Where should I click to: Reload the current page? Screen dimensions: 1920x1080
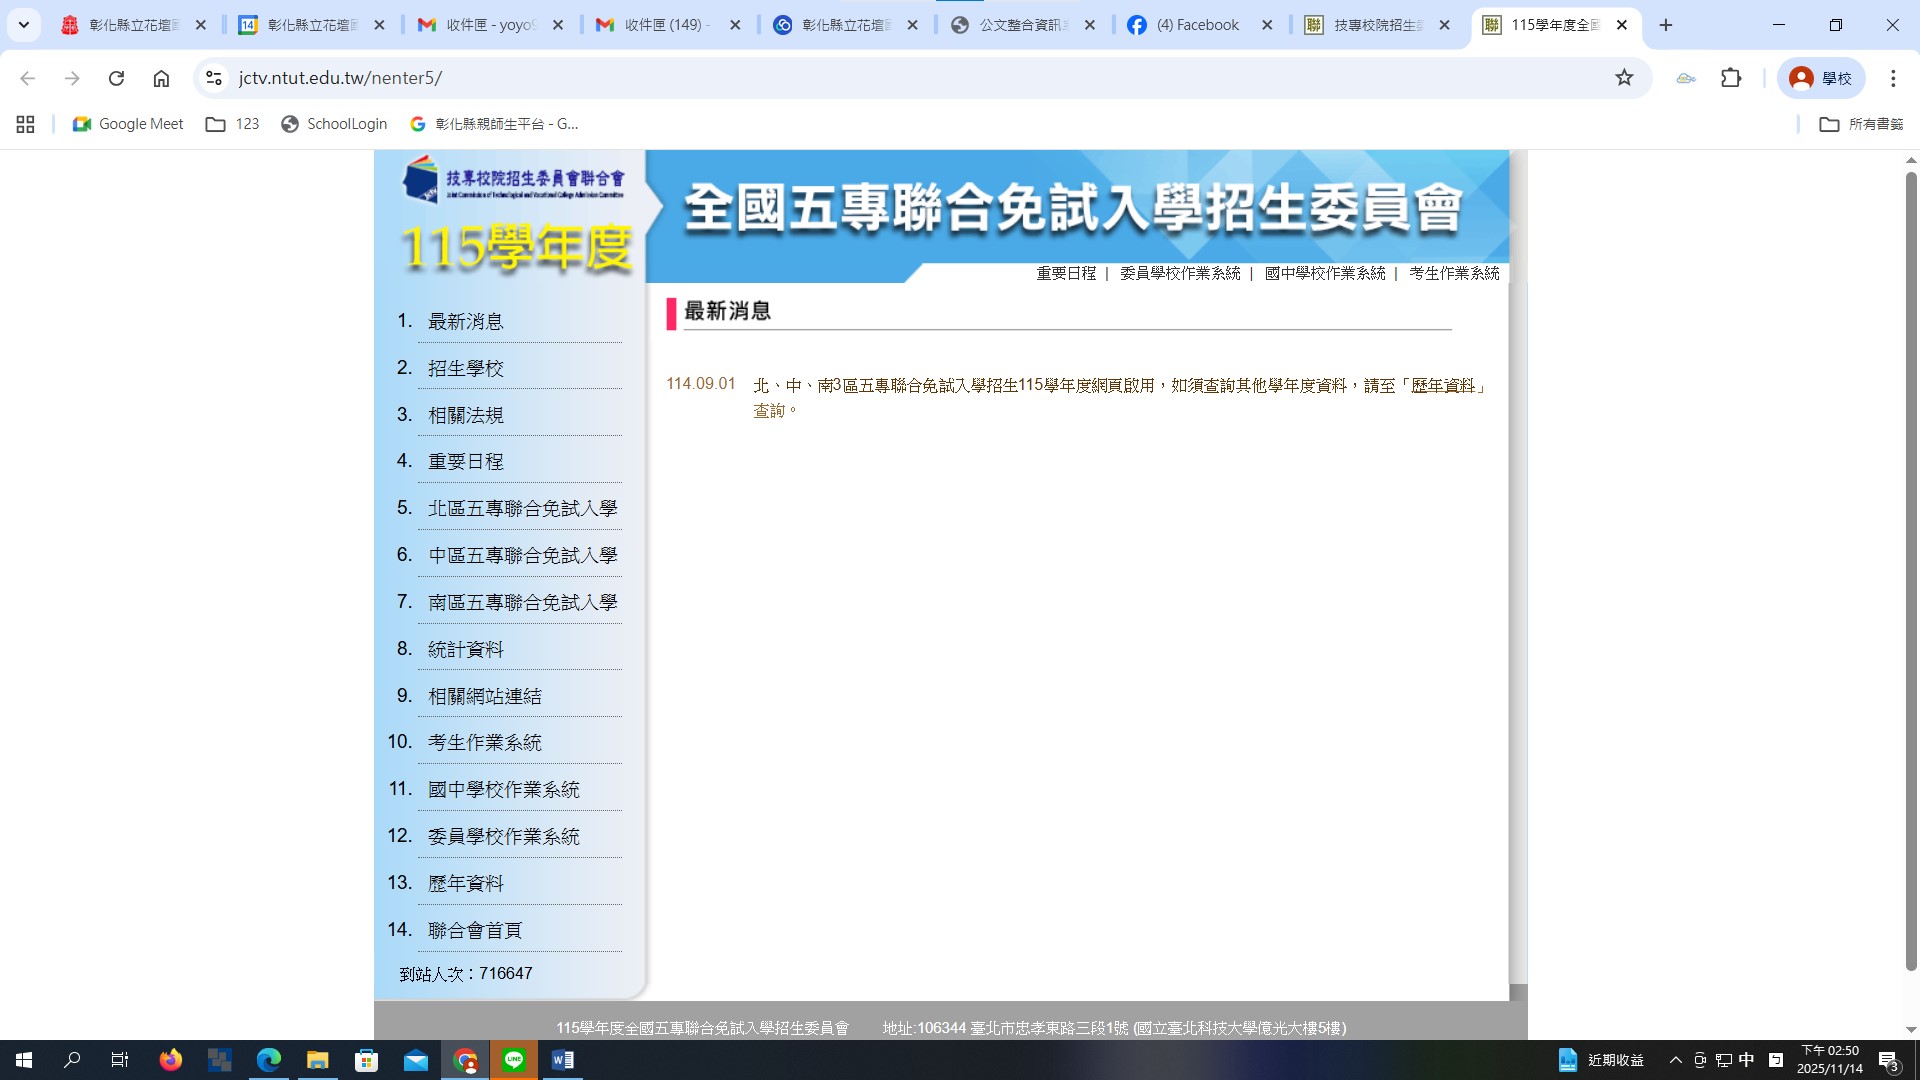(x=116, y=78)
